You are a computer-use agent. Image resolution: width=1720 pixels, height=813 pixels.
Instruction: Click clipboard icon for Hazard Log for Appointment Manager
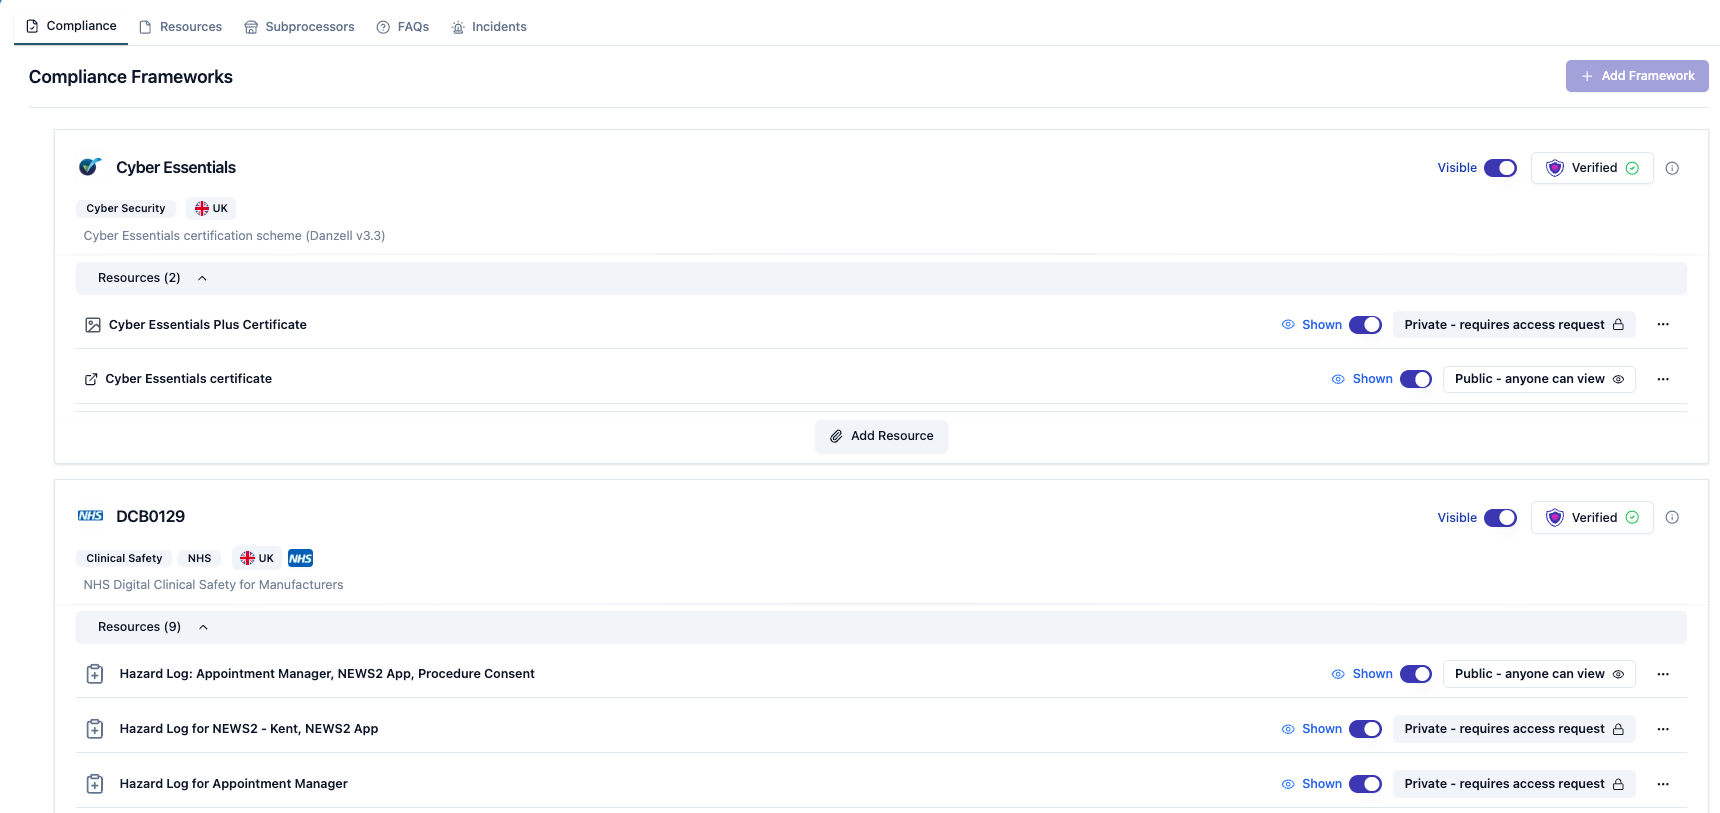click(95, 784)
